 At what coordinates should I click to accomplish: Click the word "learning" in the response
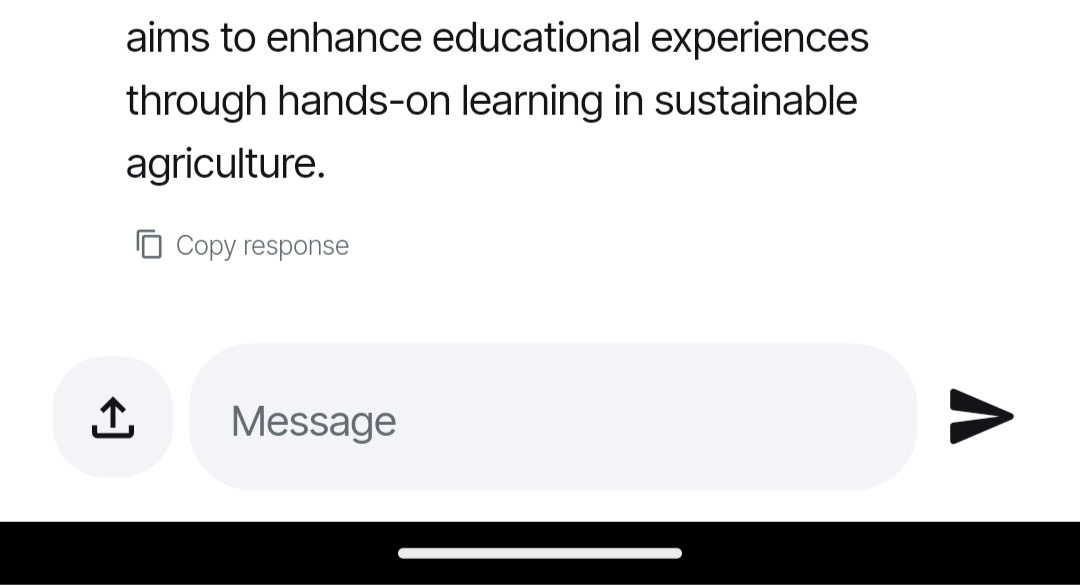[x=531, y=101]
